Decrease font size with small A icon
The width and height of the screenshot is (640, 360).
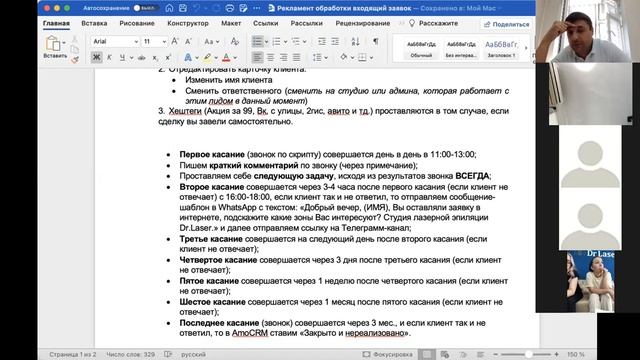tap(188, 41)
